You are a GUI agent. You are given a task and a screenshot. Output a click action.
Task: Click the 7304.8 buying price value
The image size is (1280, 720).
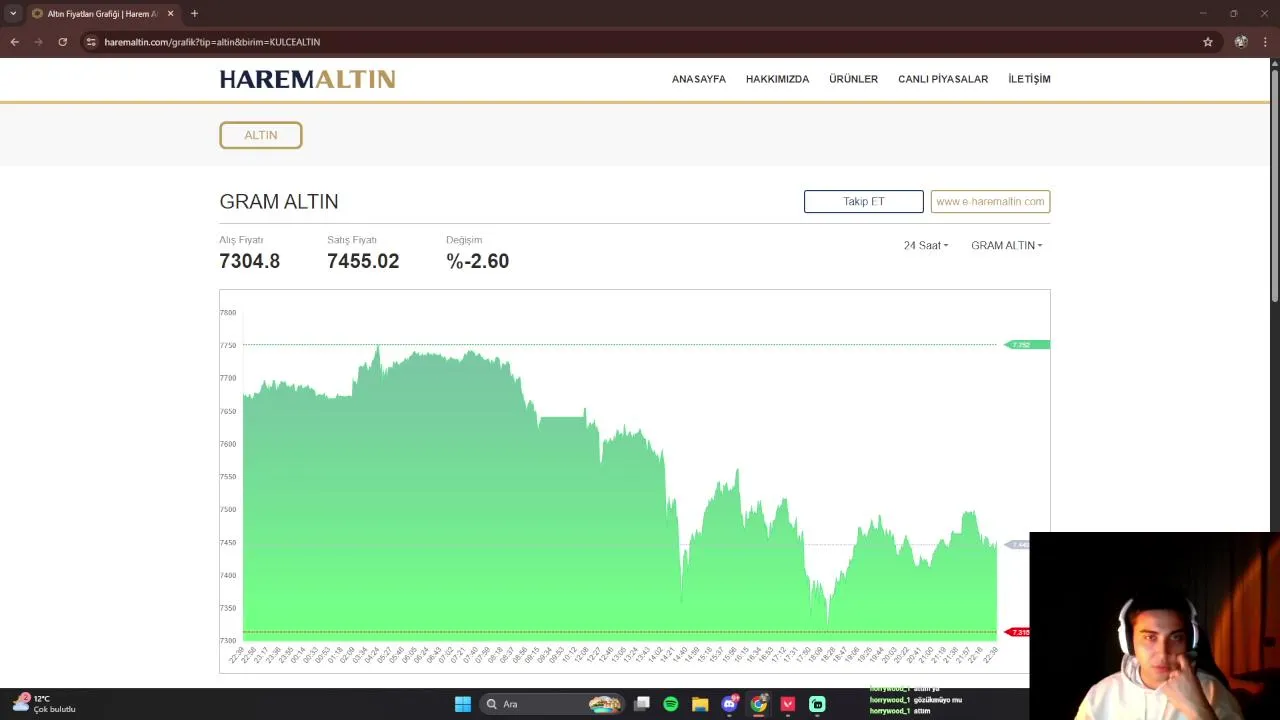coord(250,261)
